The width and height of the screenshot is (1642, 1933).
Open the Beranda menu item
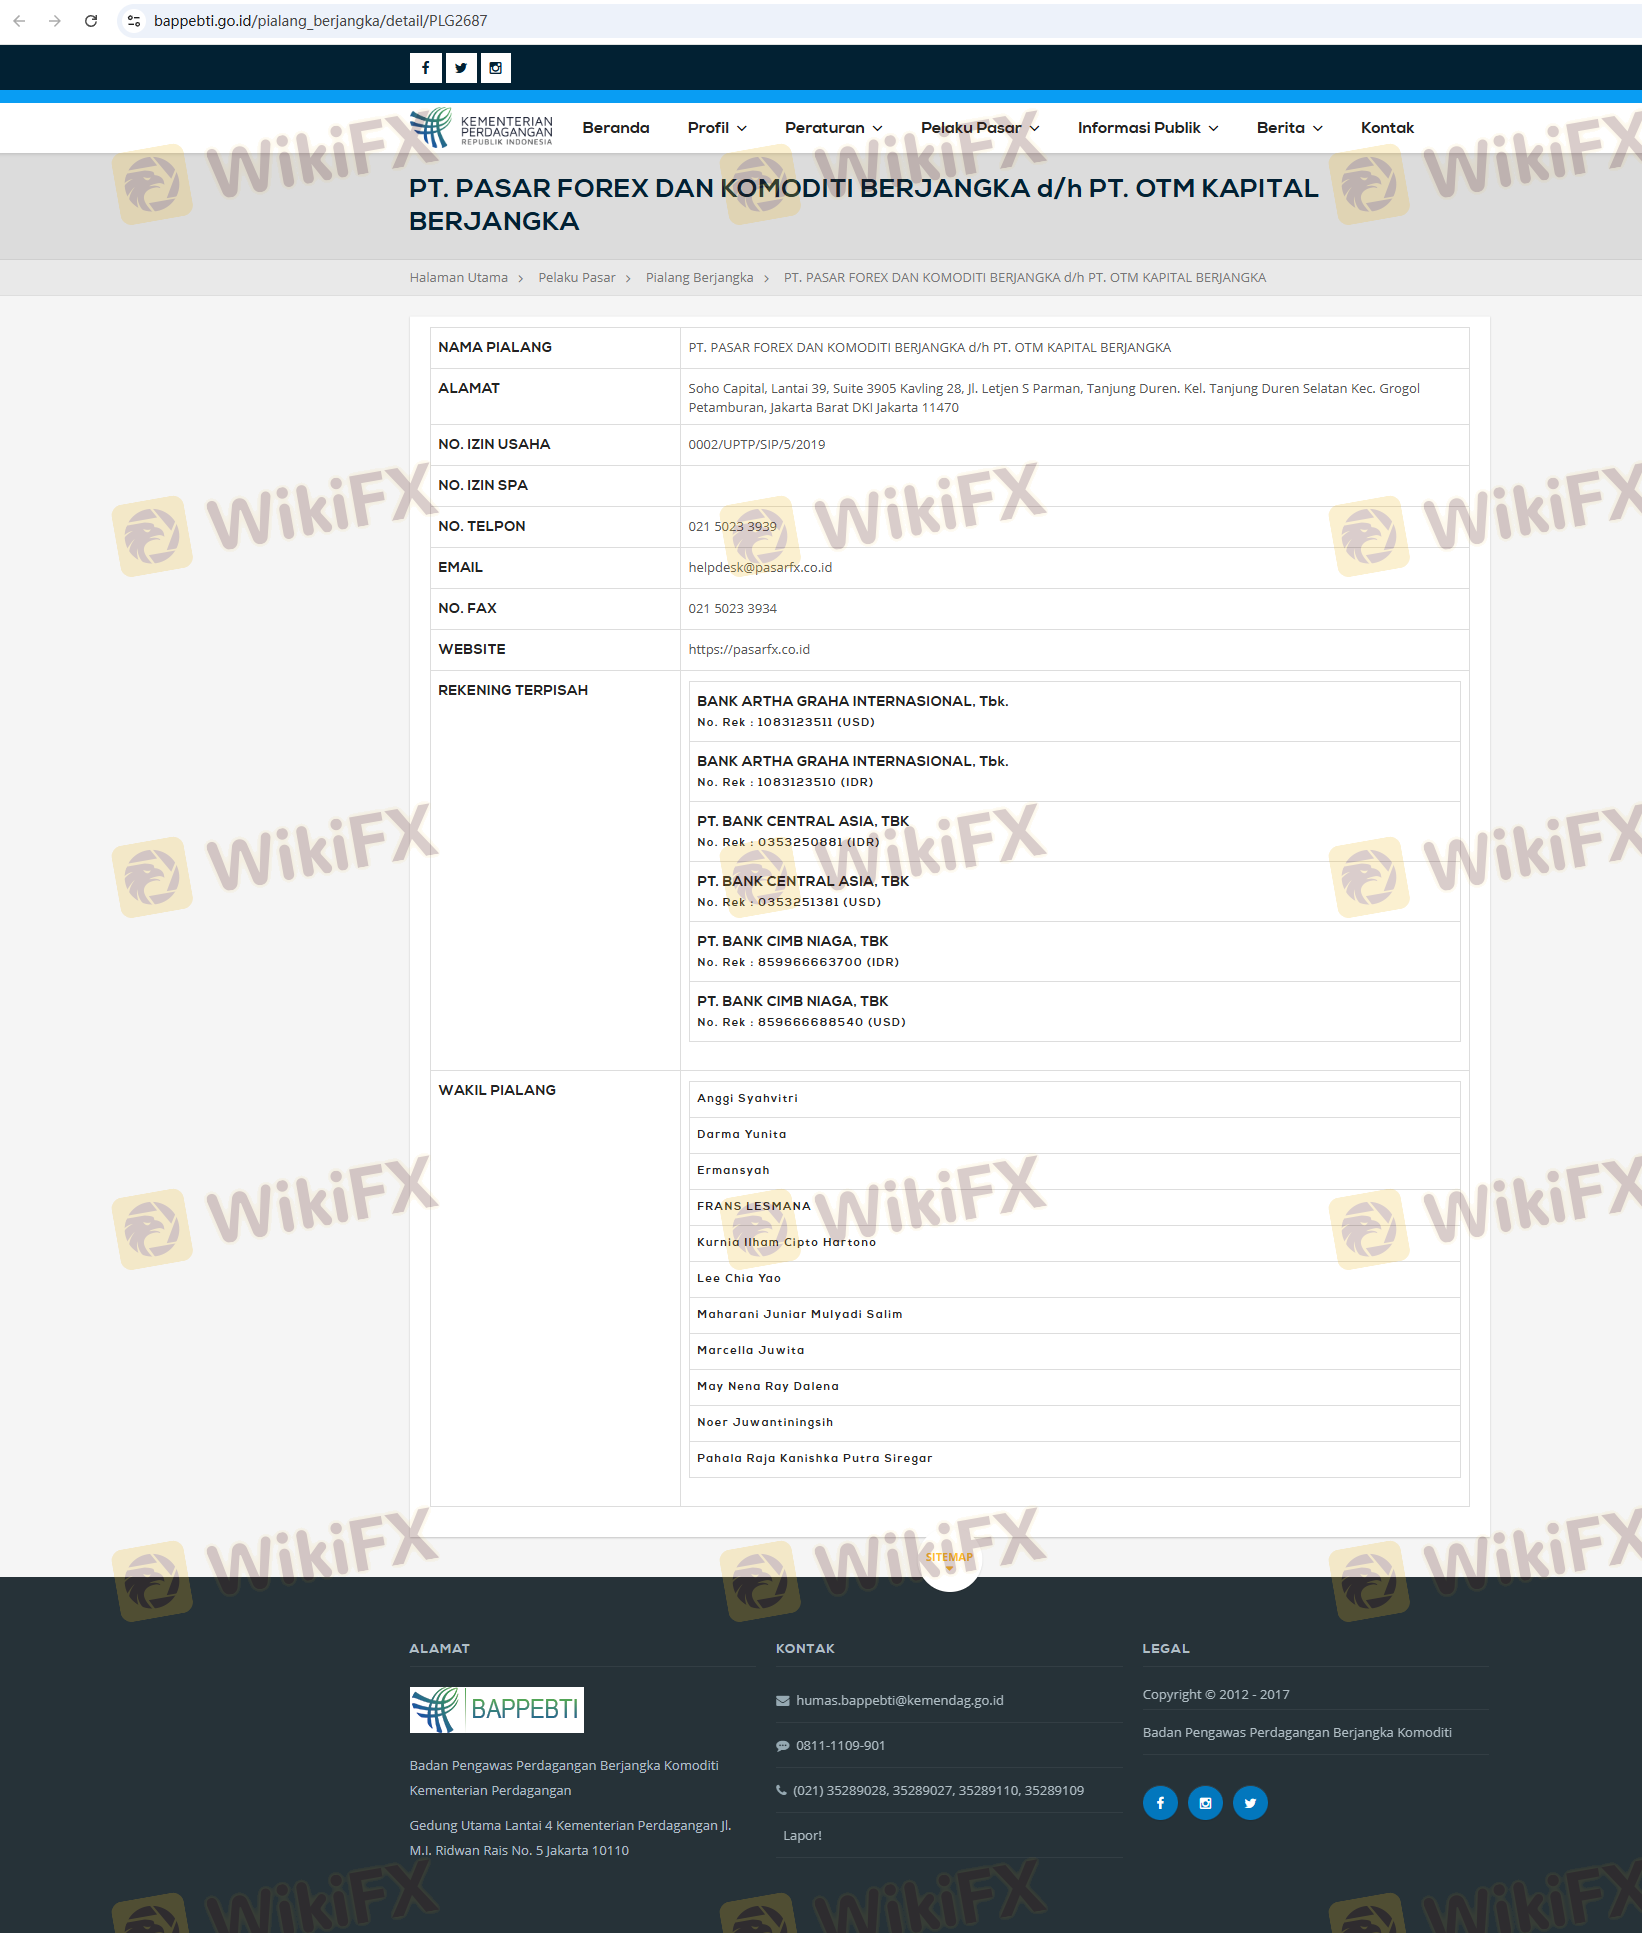coord(616,128)
